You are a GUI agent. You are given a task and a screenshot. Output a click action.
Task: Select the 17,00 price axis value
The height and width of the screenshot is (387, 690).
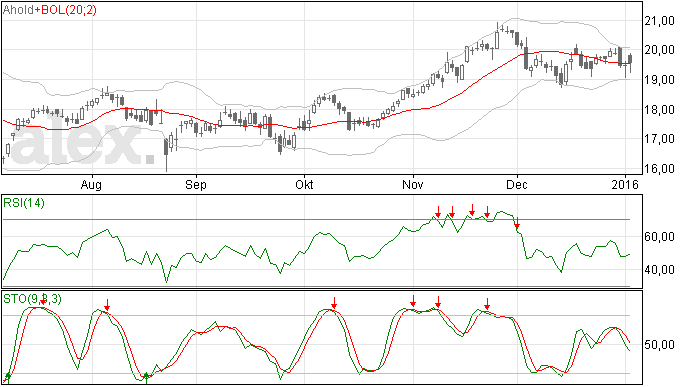pos(660,139)
